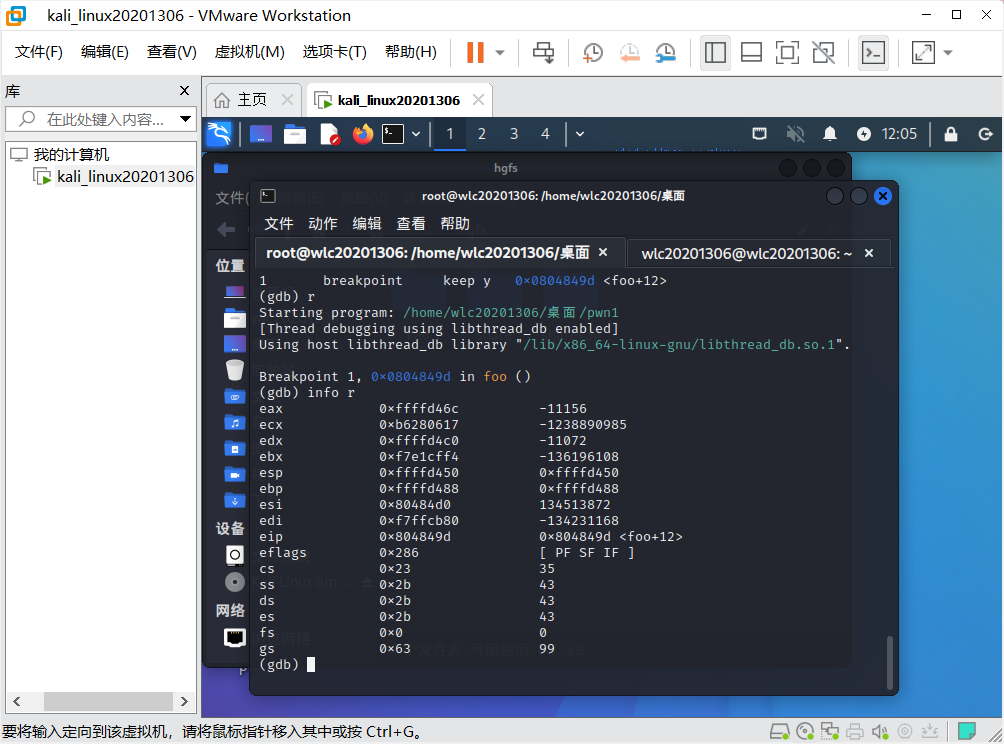The image size is (1004, 744).
Task: Click the log out icon in Kali panel
Action: click(x=985, y=134)
